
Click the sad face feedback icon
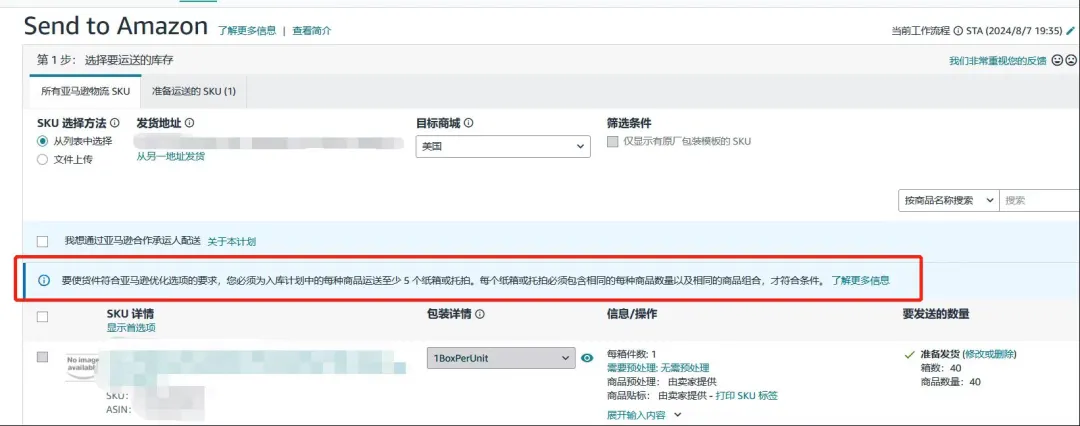click(x=1071, y=61)
